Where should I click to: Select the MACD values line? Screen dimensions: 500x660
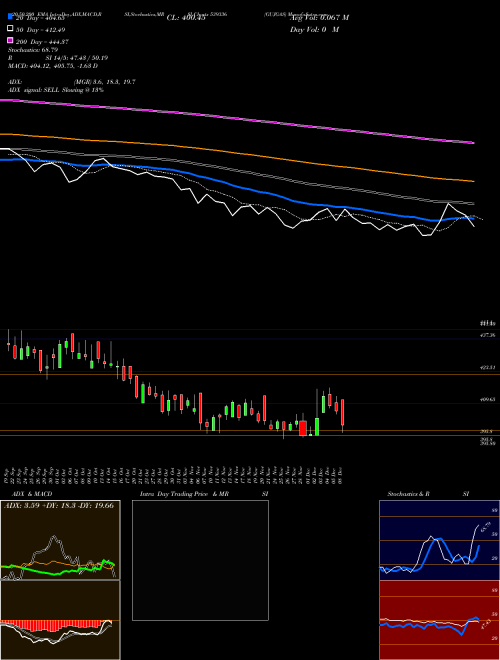[53, 66]
